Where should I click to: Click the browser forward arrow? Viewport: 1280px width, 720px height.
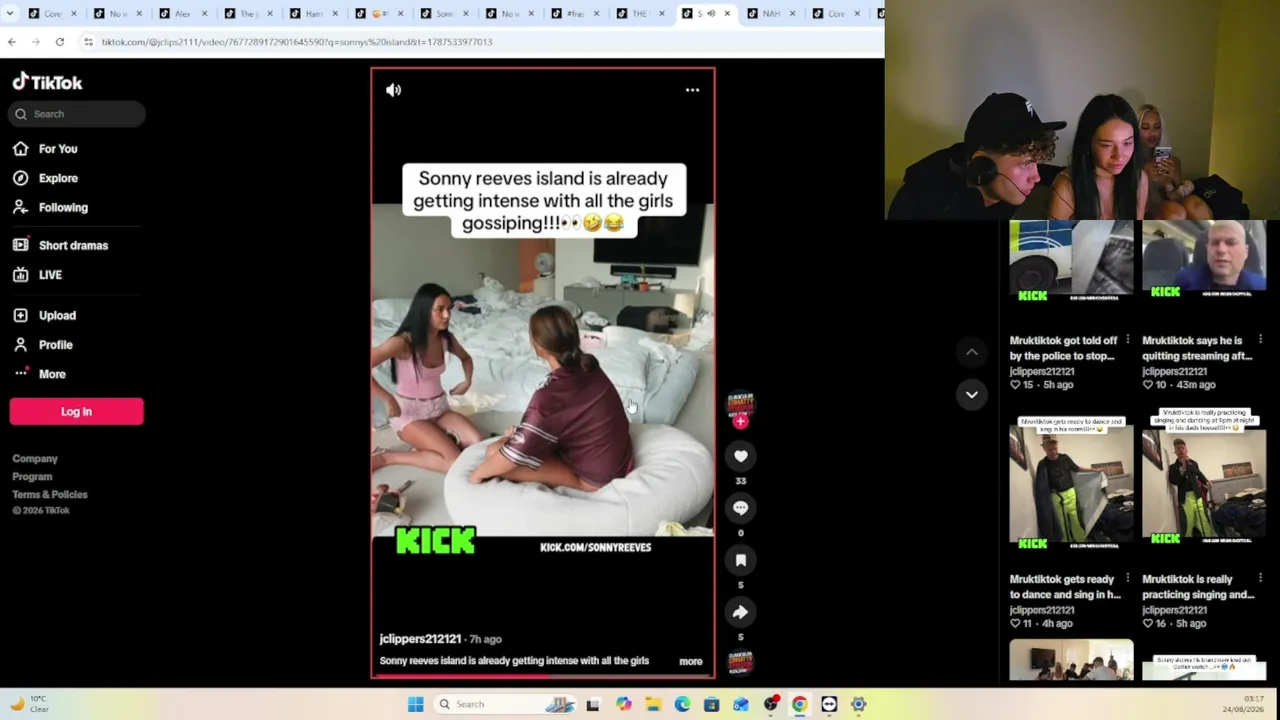pos(36,42)
